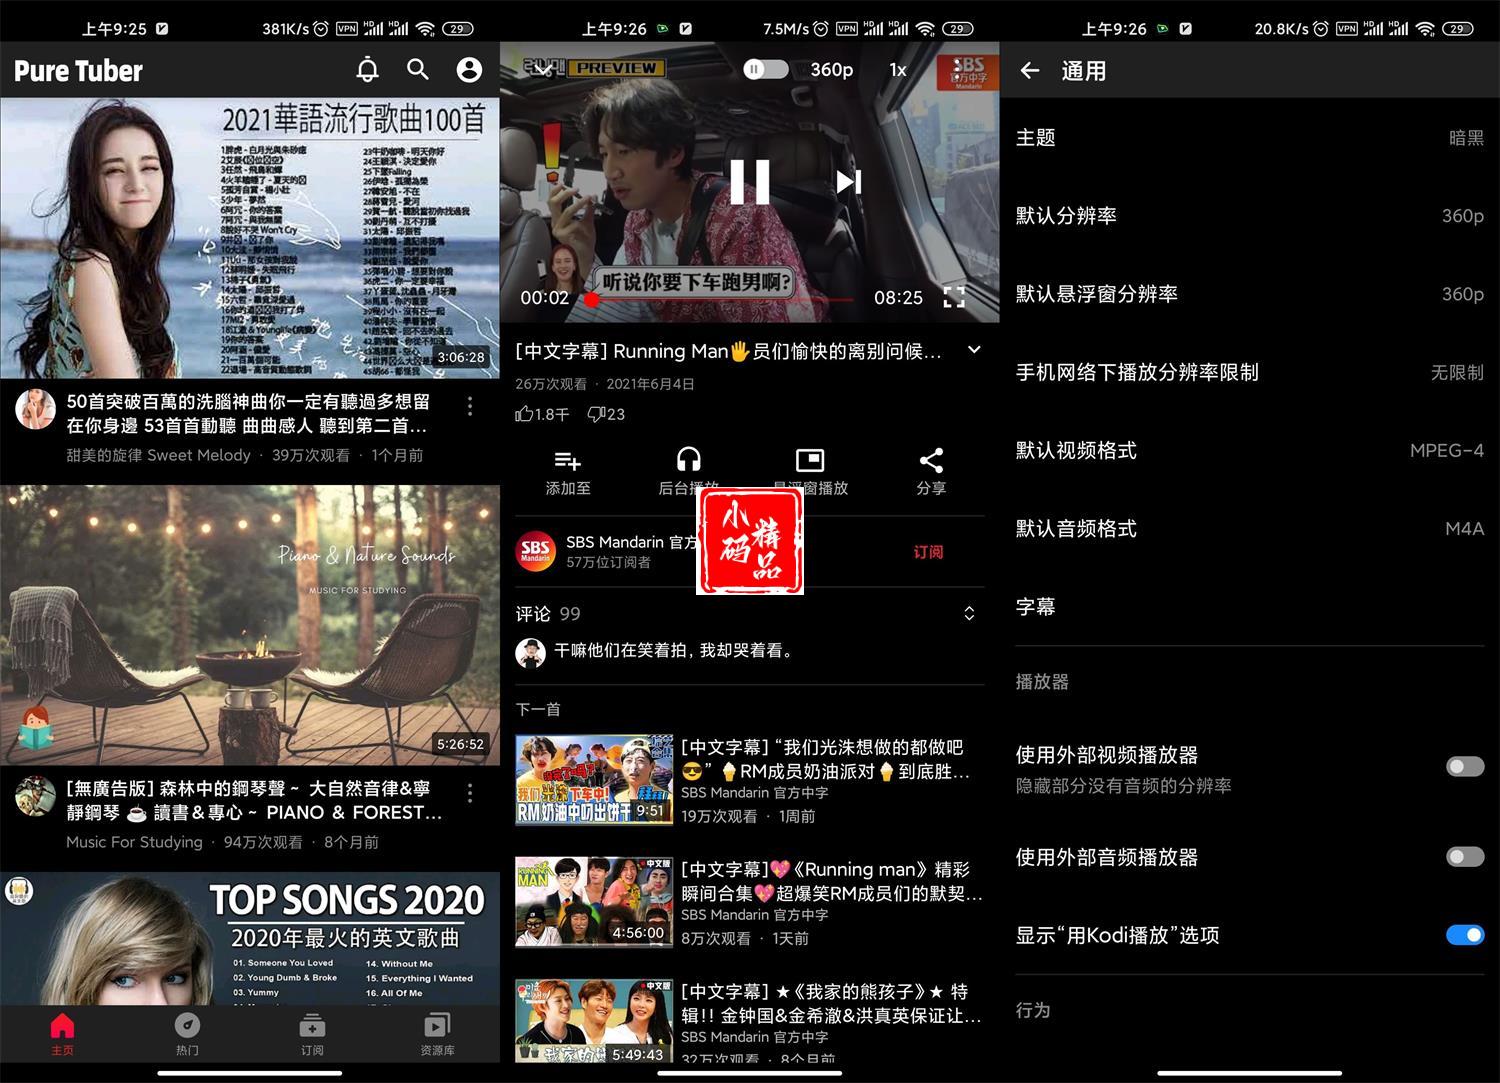Play the 2021華語流行歌曲100首 video thumbnail
Image resolution: width=1500 pixels, height=1083 pixels.
(x=250, y=238)
